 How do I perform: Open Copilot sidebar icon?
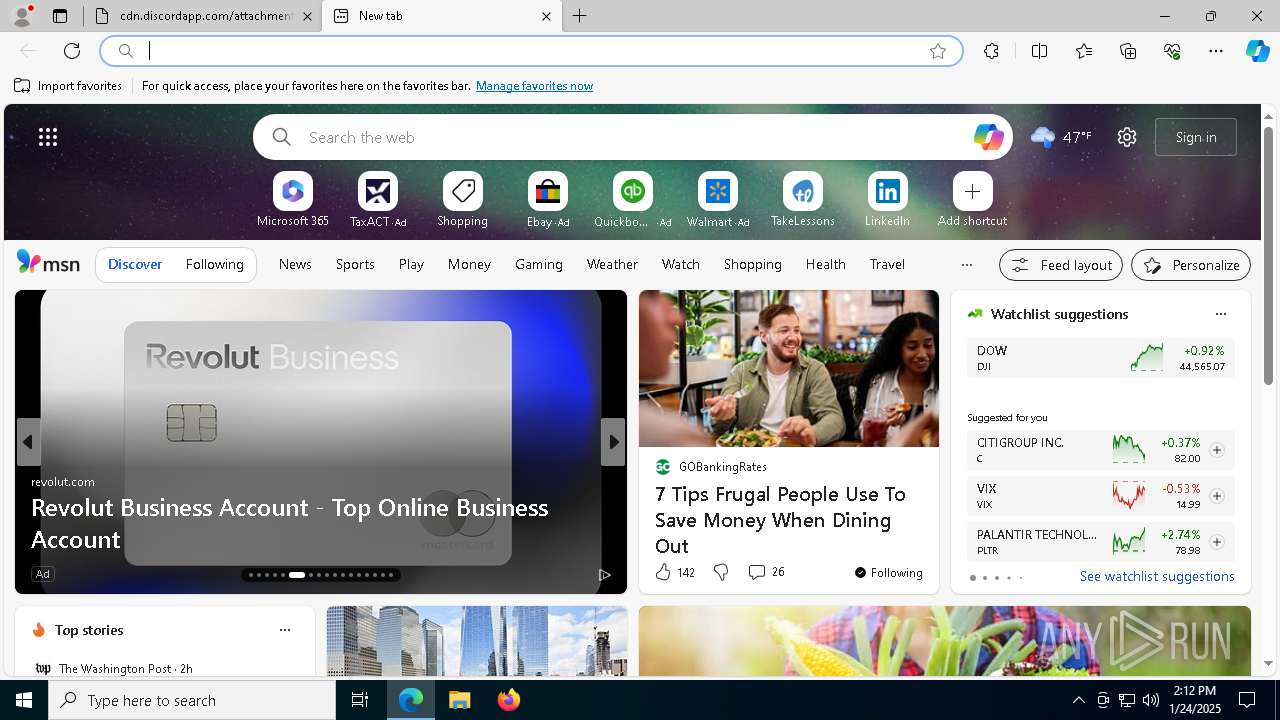click(1258, 51)
